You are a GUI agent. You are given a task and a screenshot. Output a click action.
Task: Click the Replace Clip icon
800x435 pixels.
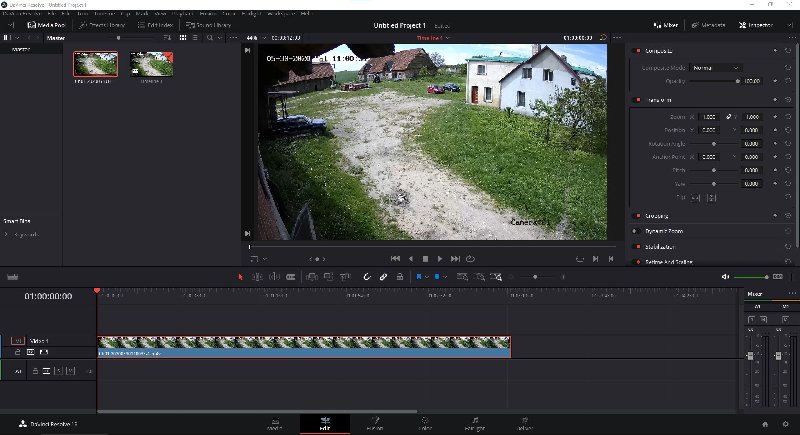[345, 277]
